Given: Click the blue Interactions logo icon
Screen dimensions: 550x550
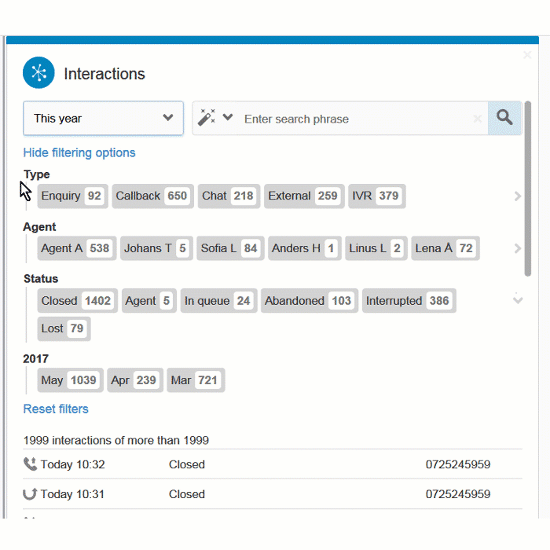Looking at the screenshot, I should point(39,73).
